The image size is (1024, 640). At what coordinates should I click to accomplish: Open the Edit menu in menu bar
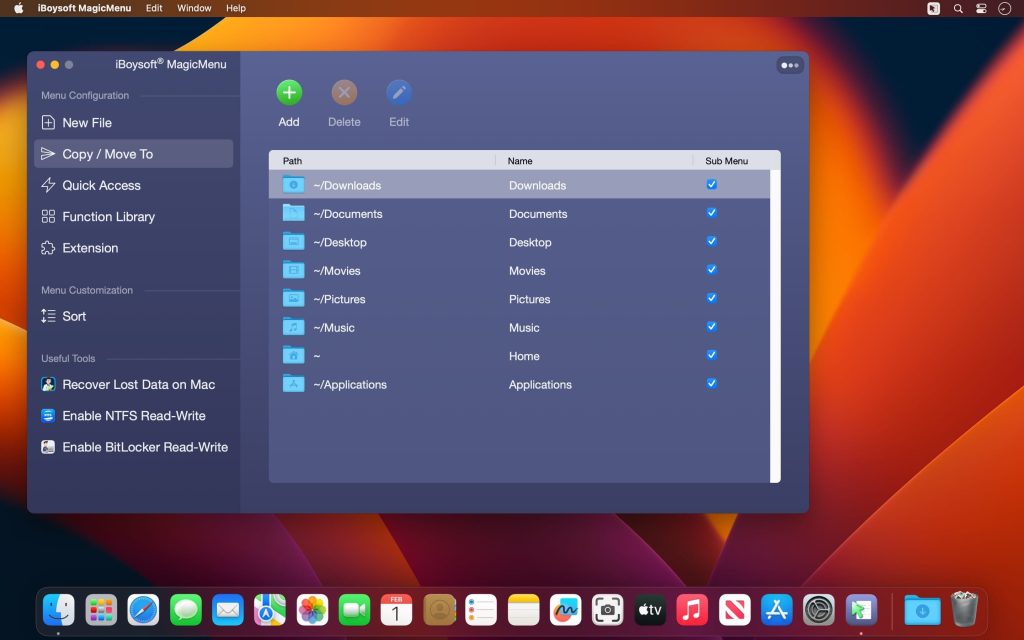[153, 8]
